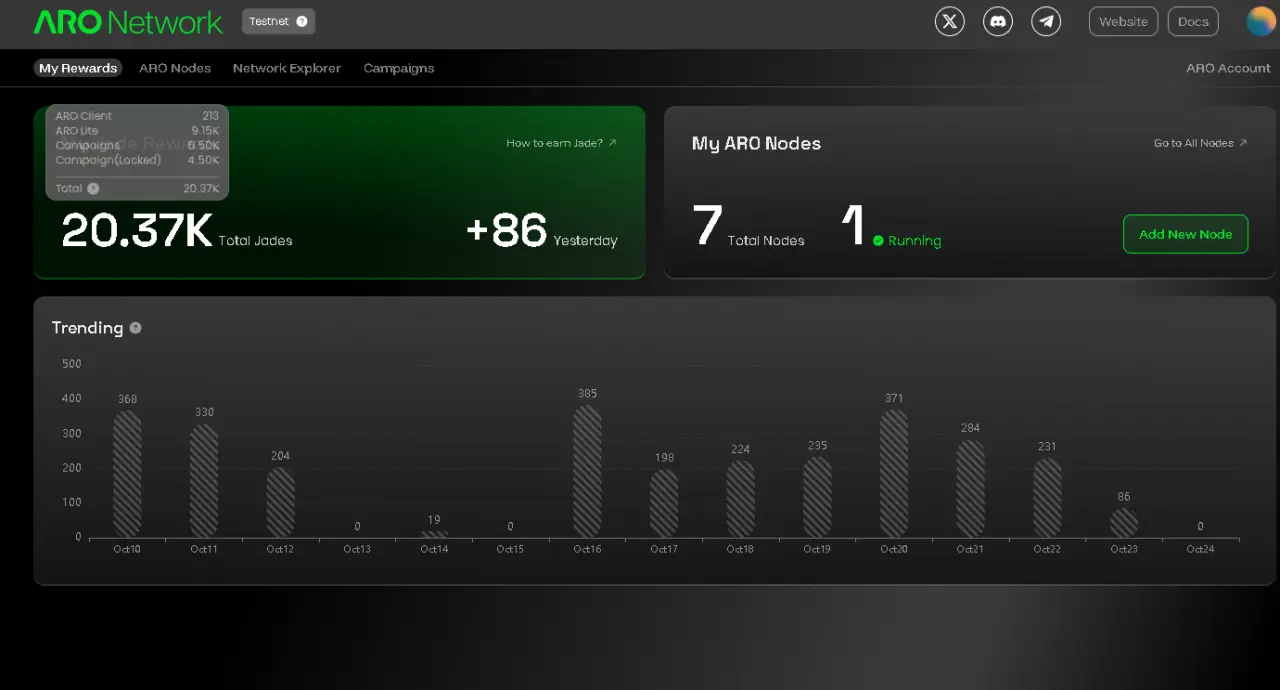This screenshot has height=690, width=1280.
Task: Switch to My Rewards tab
Action: click(x=78, y=68)
